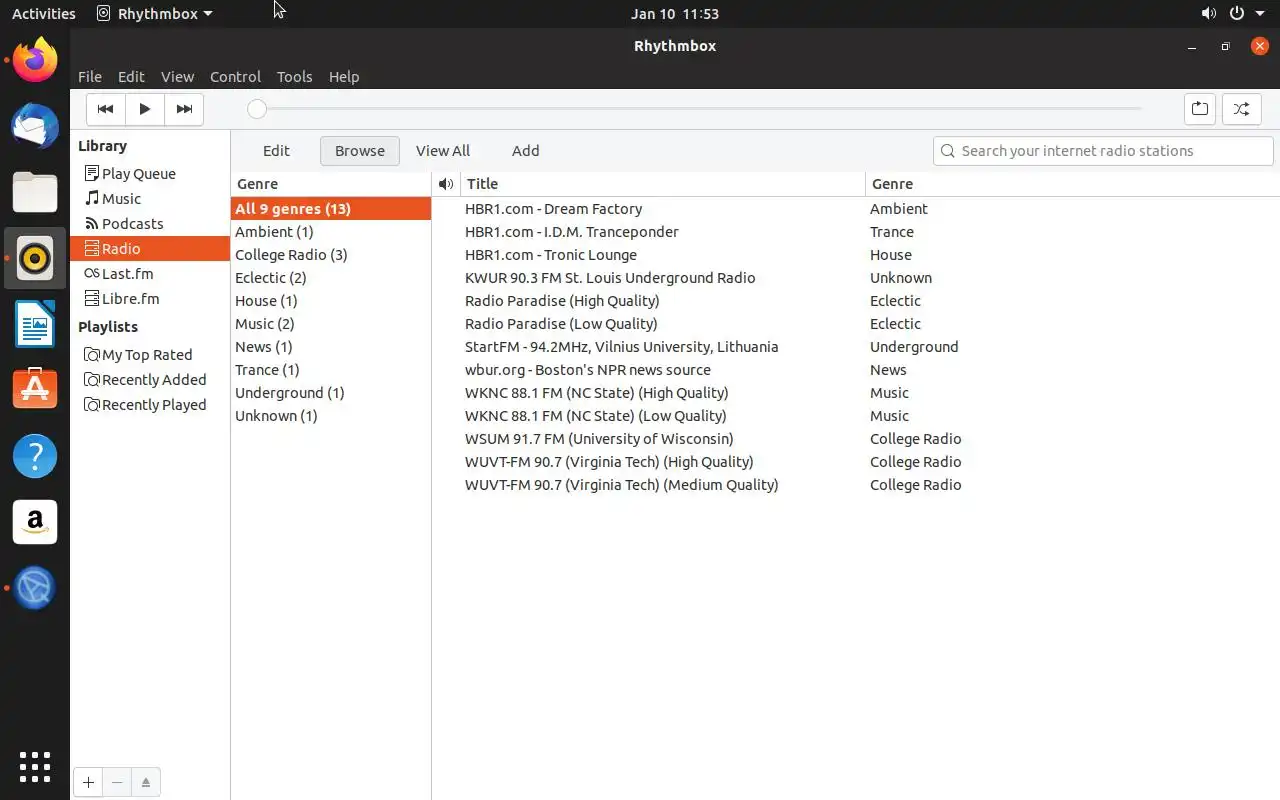Open the Edit menu
The height and width of the screenshot is (800, 1280).
click(x=131, y=76)
